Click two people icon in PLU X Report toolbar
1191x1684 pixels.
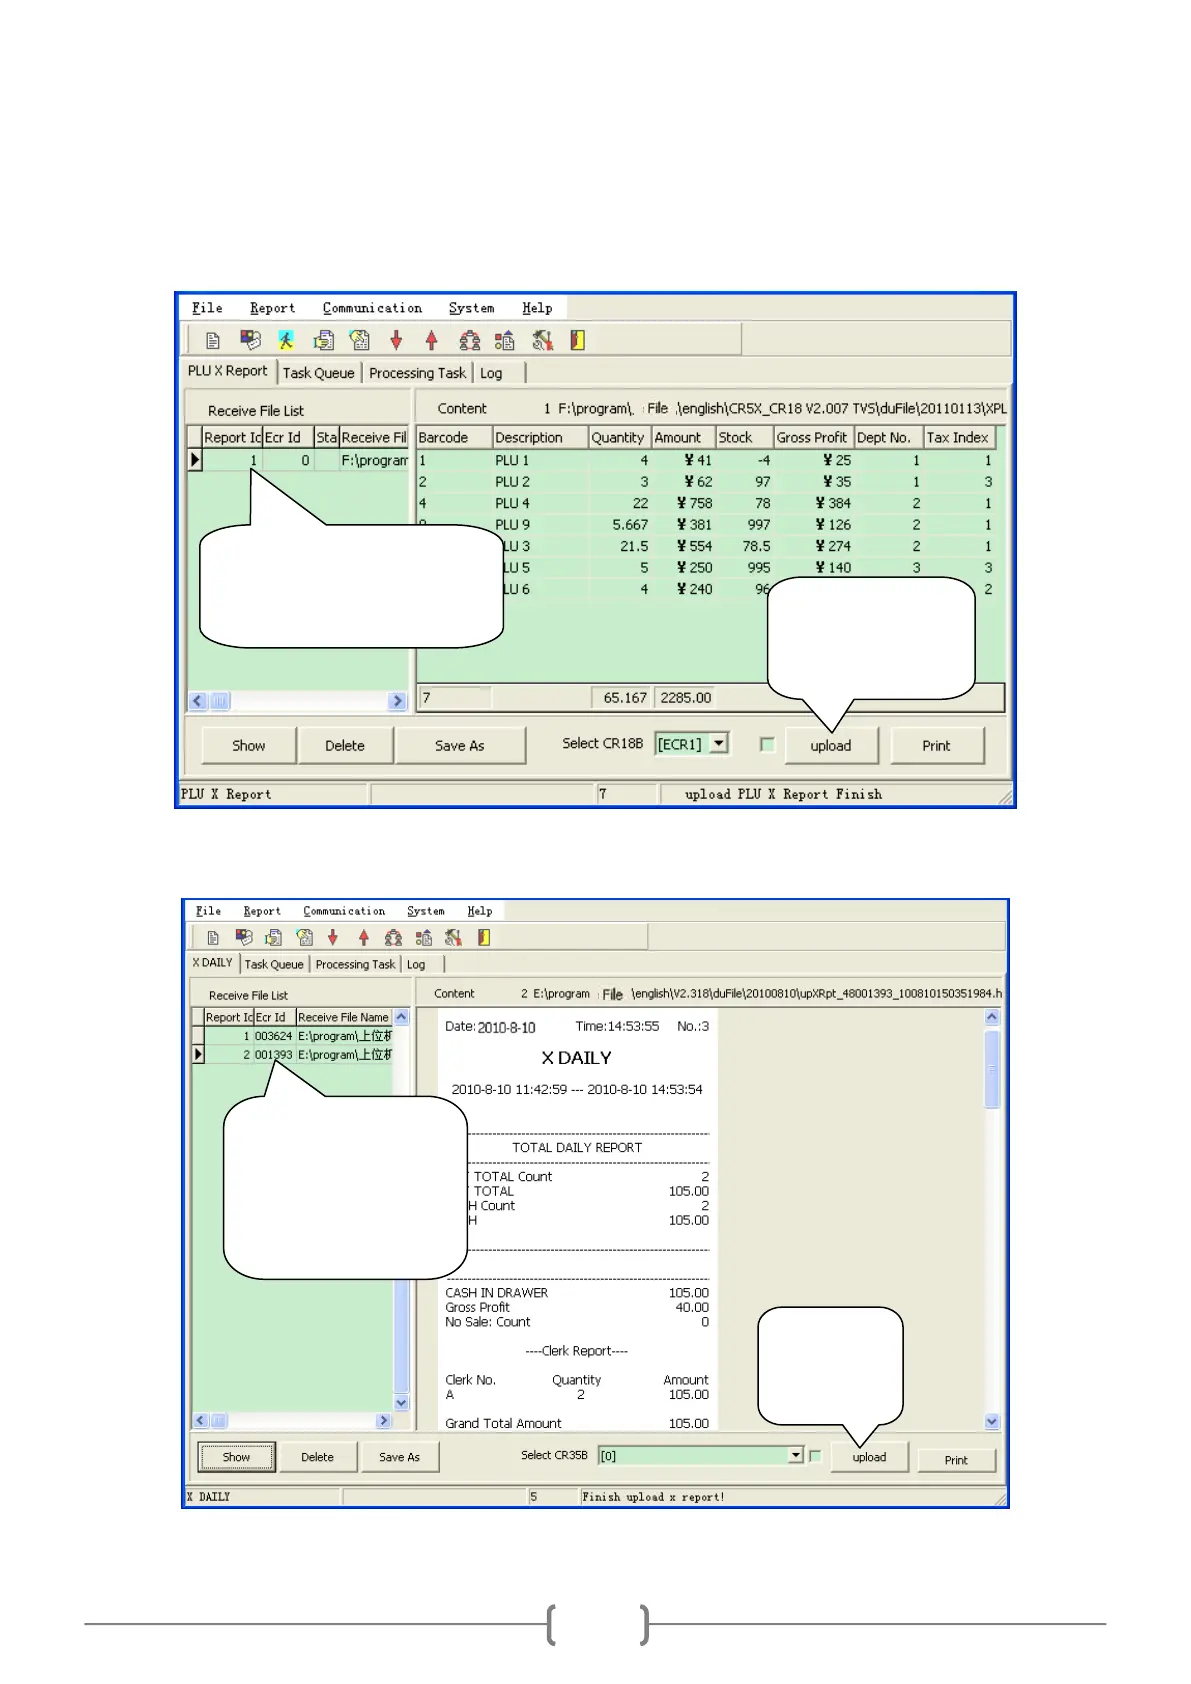point(469,341)
